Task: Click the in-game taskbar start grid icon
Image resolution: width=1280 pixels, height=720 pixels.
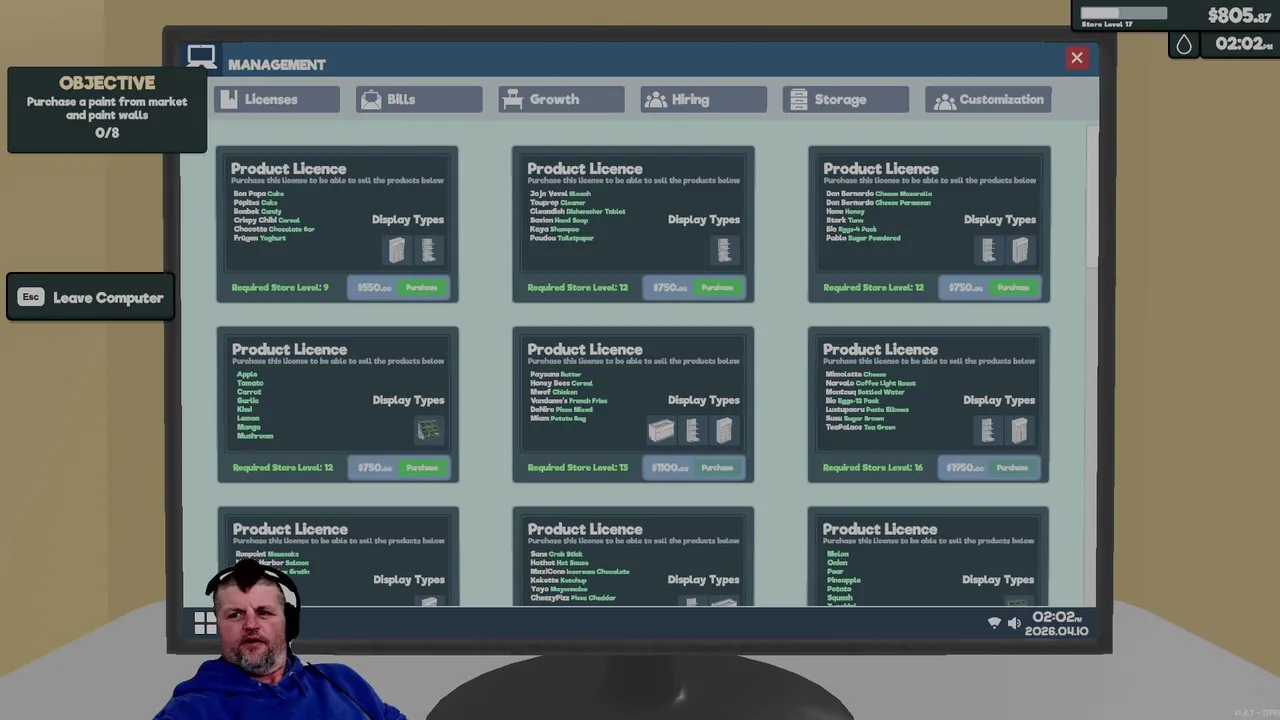Action: coord(205,623)
